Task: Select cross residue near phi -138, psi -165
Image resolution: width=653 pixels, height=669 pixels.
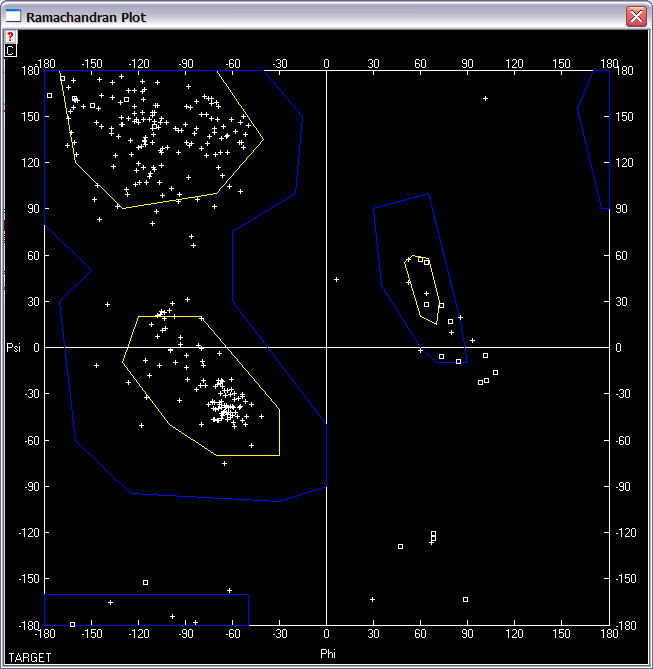Action: 110,602
